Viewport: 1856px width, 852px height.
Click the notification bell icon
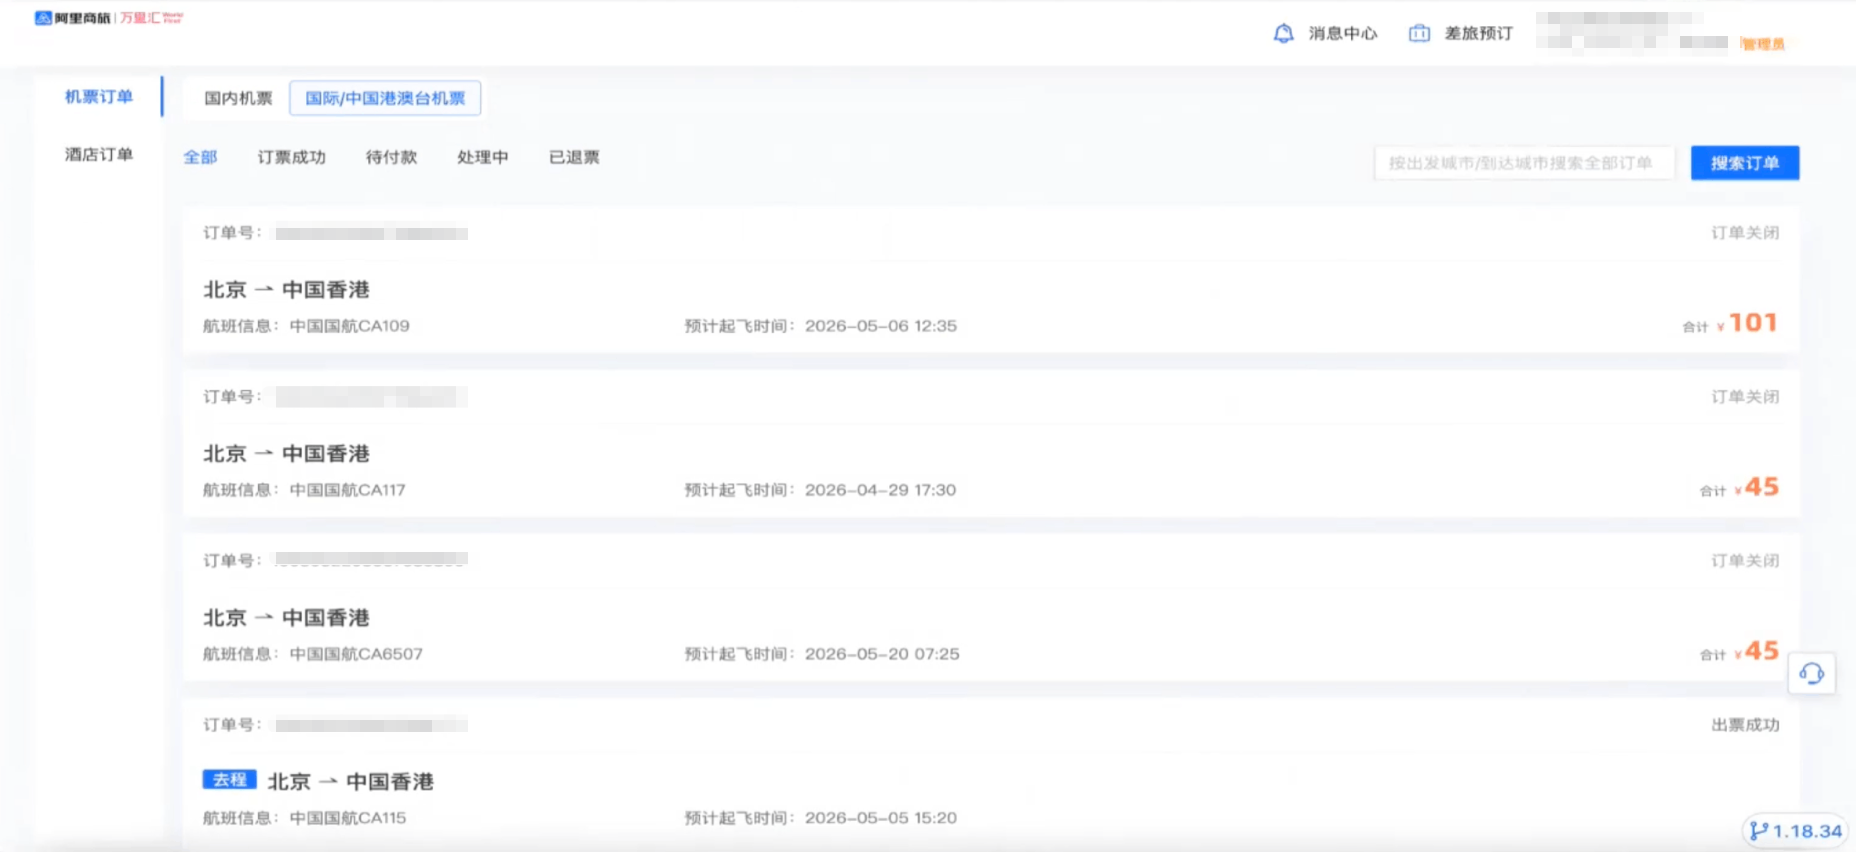tap(1283, 34)
